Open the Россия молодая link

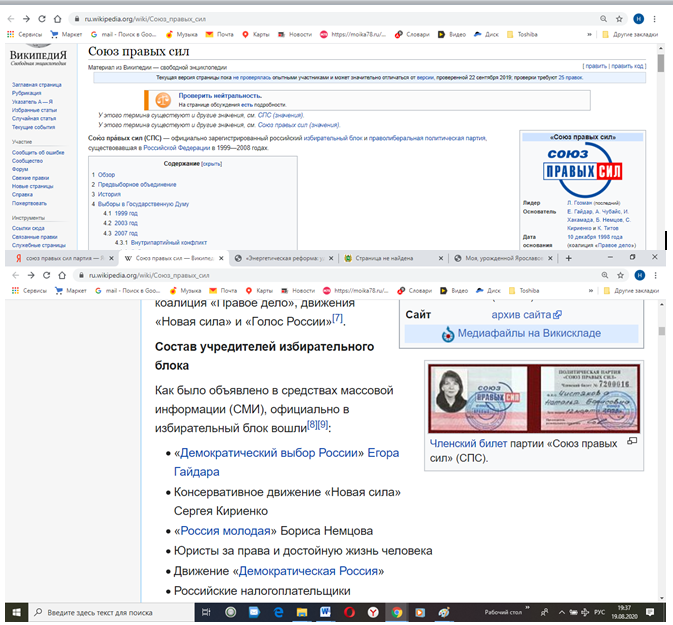tap(225, 531)
